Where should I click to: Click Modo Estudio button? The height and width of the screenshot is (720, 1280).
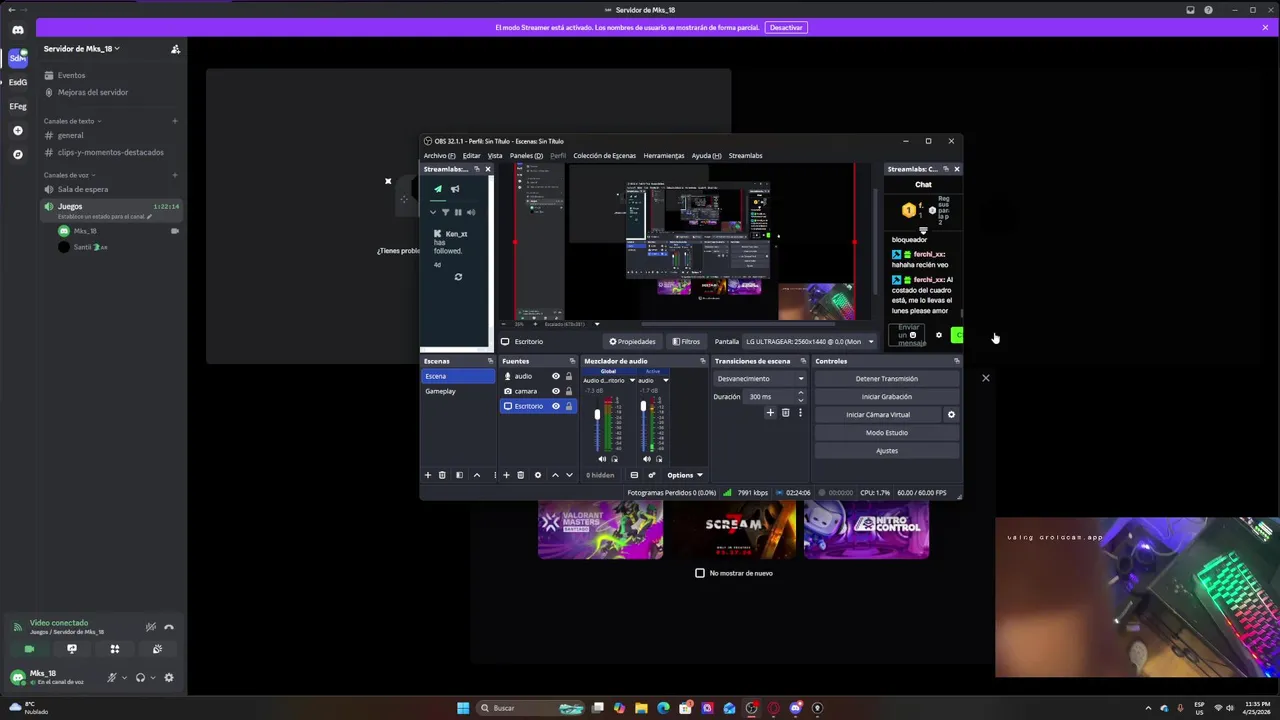pyautogui.click(x=886, y=433)
